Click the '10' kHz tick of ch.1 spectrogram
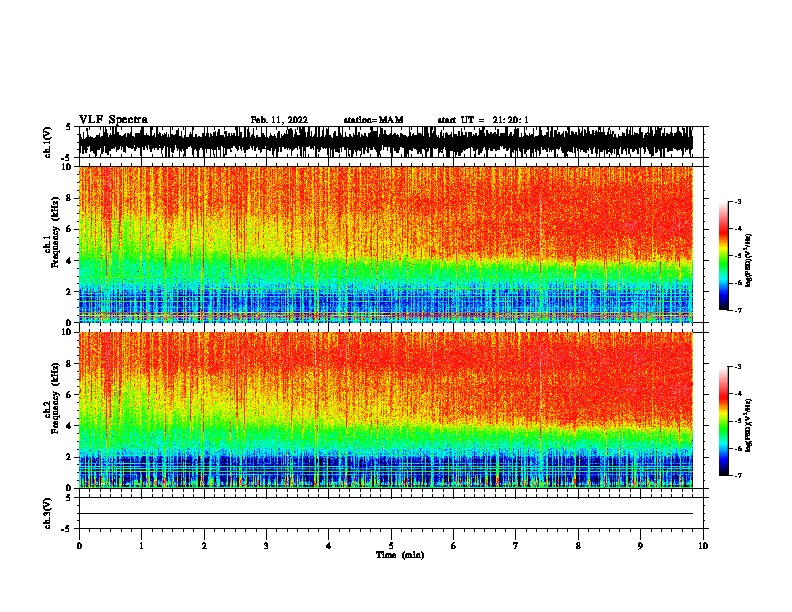This screenshot has height=612, width=792. [67, 167]
